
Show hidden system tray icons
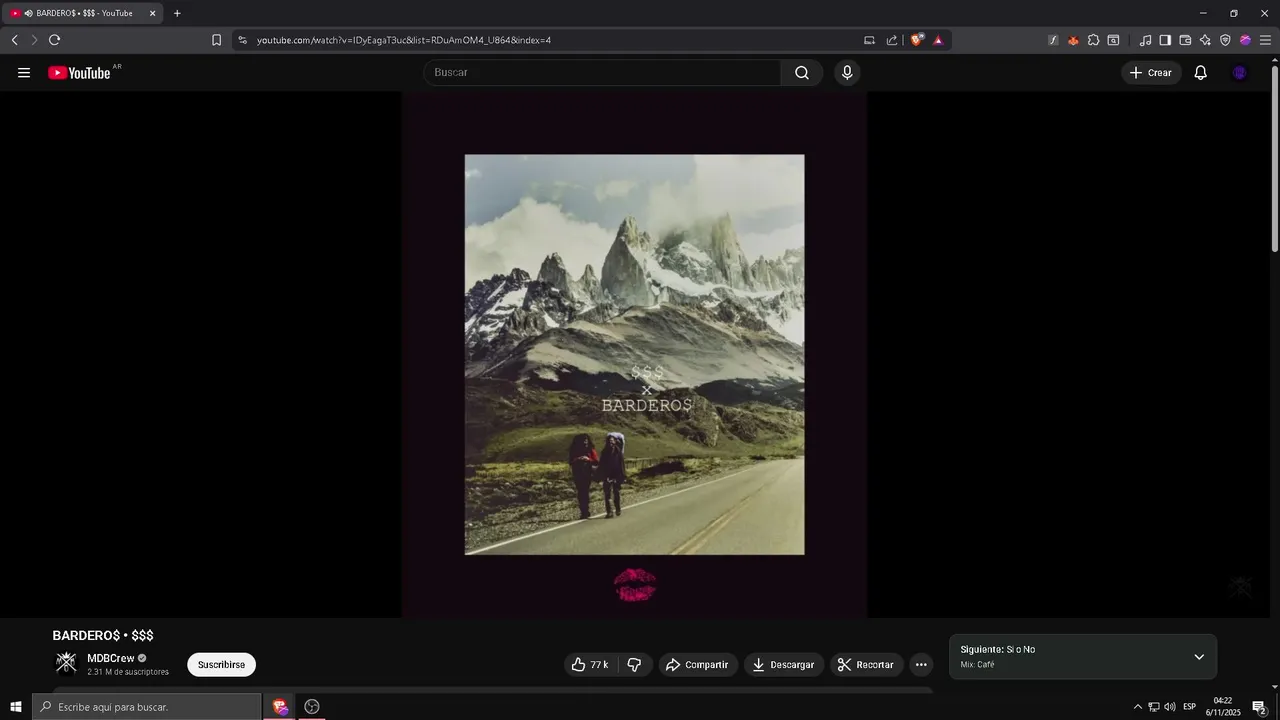click(1137, 707)
